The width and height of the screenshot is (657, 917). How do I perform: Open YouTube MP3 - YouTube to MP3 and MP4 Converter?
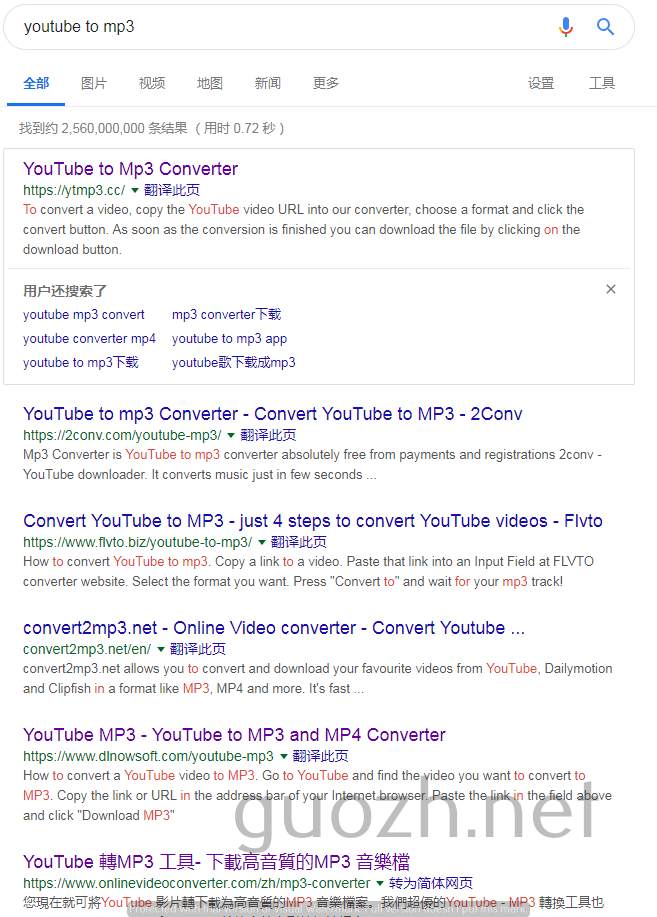pos(234,735)
